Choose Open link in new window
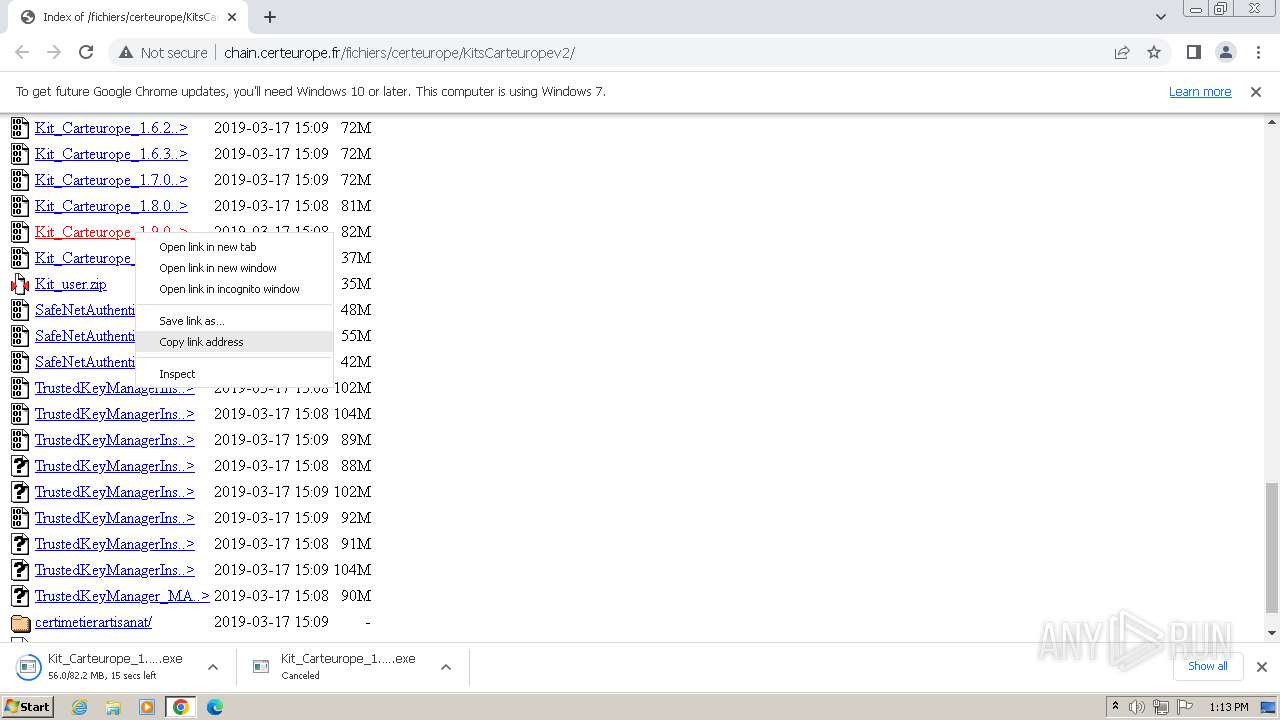 pyautogui.click(x=234, y=268)
